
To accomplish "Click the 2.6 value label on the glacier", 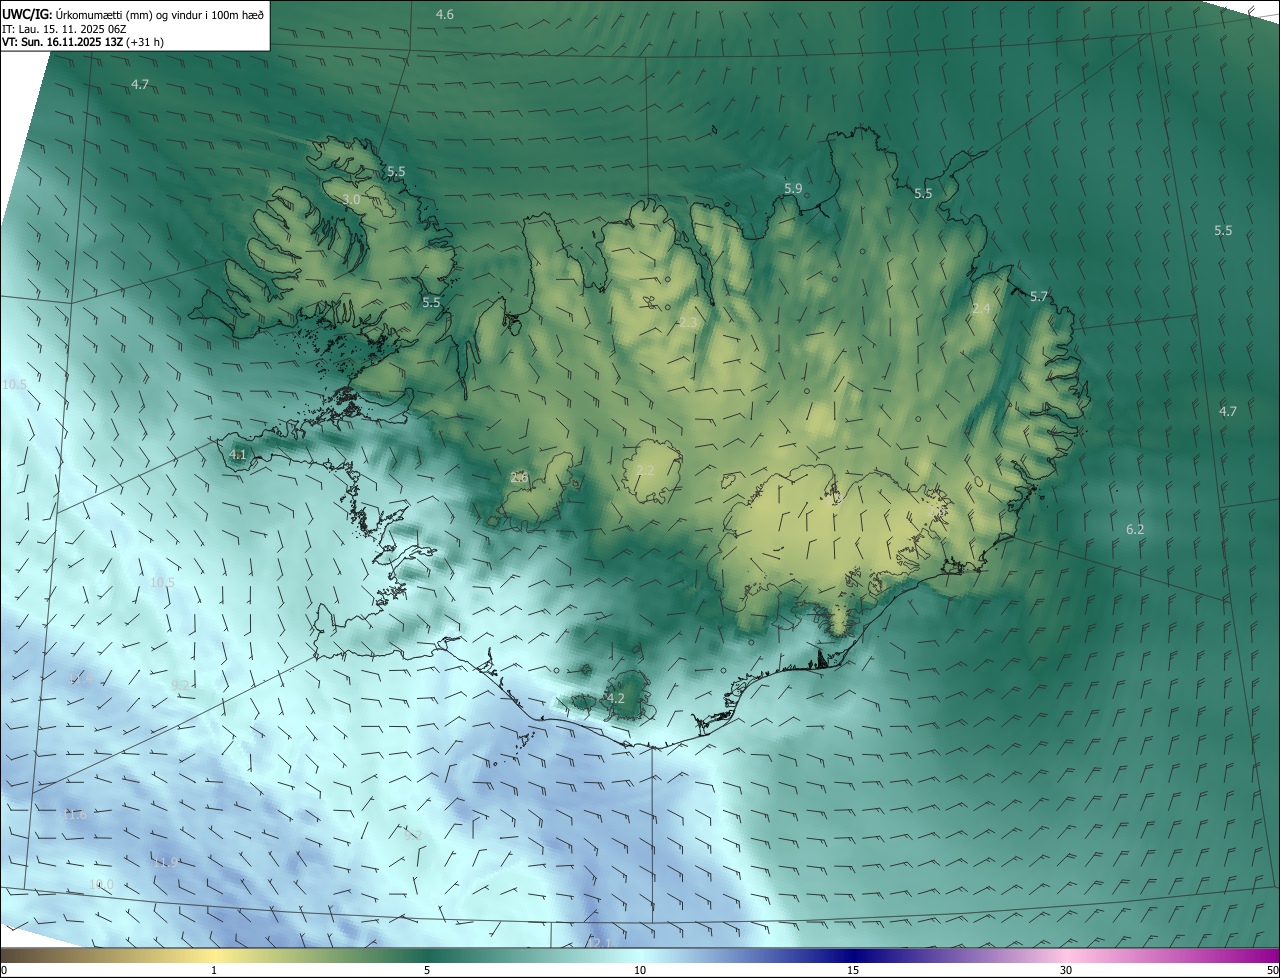I will click(x=519, y=477).
